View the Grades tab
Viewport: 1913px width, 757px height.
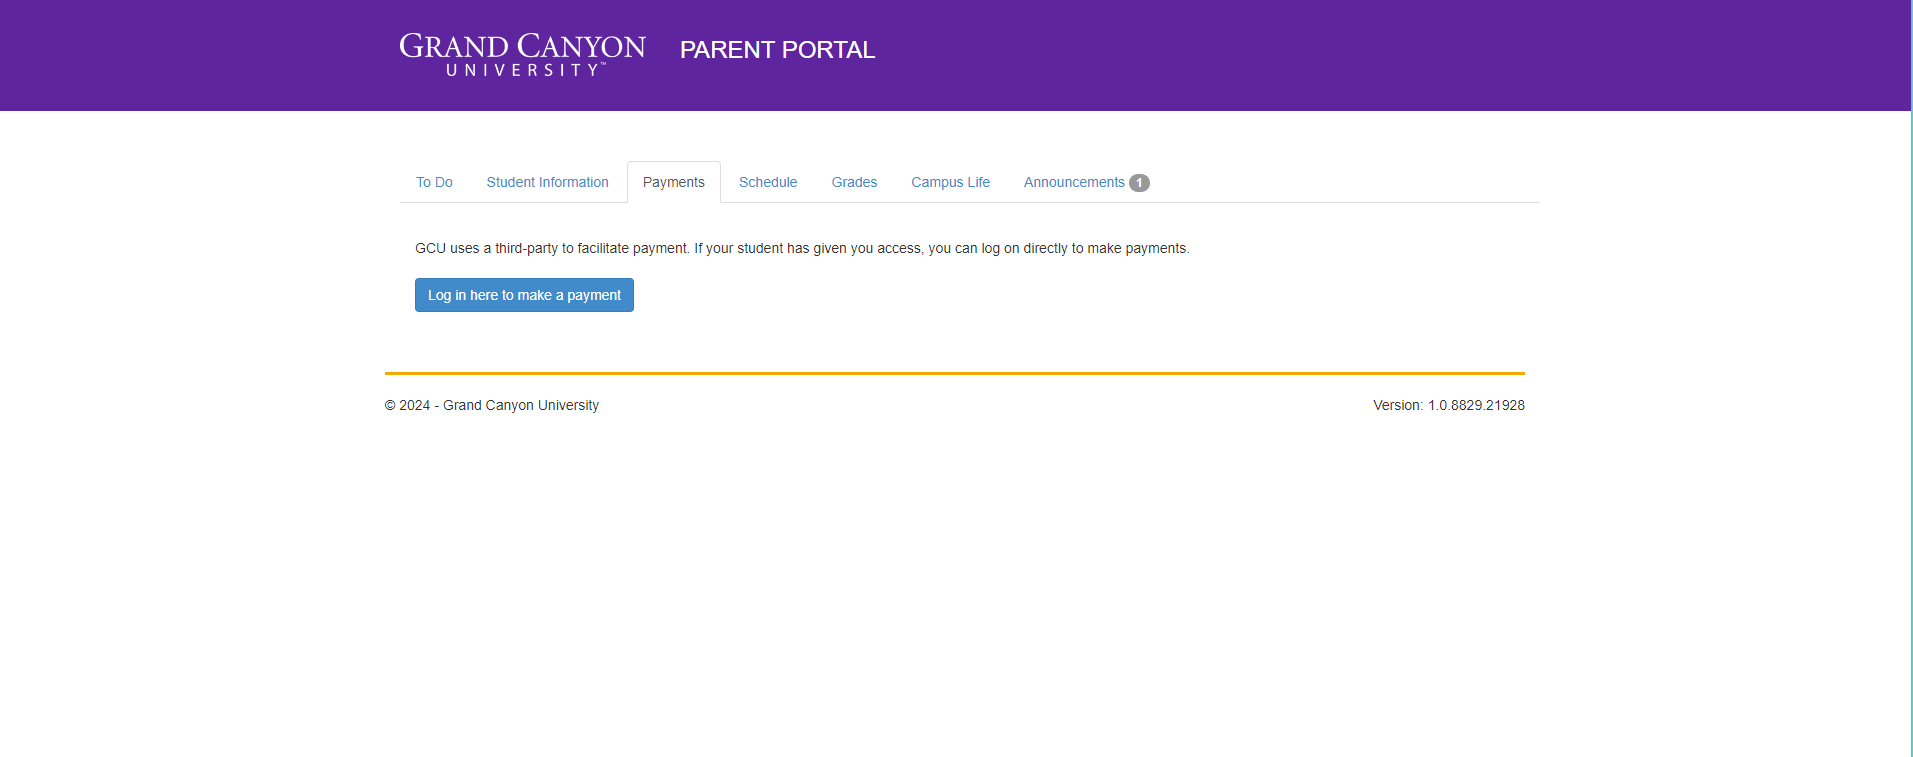854,182
